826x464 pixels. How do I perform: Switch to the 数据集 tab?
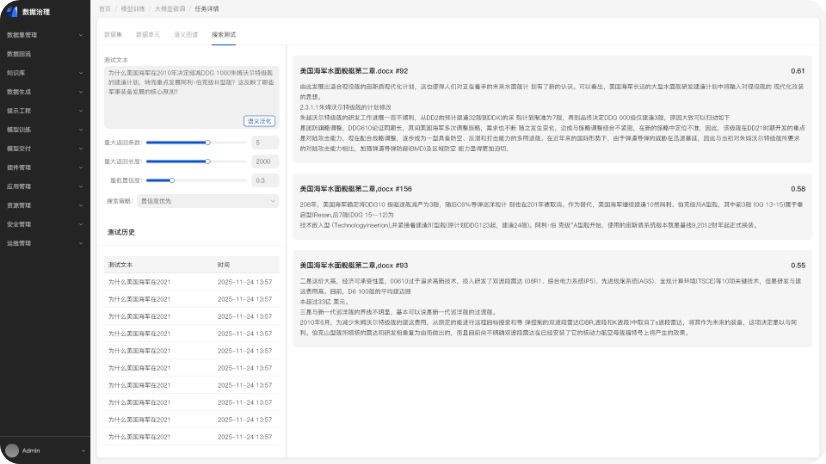point(114,35)
